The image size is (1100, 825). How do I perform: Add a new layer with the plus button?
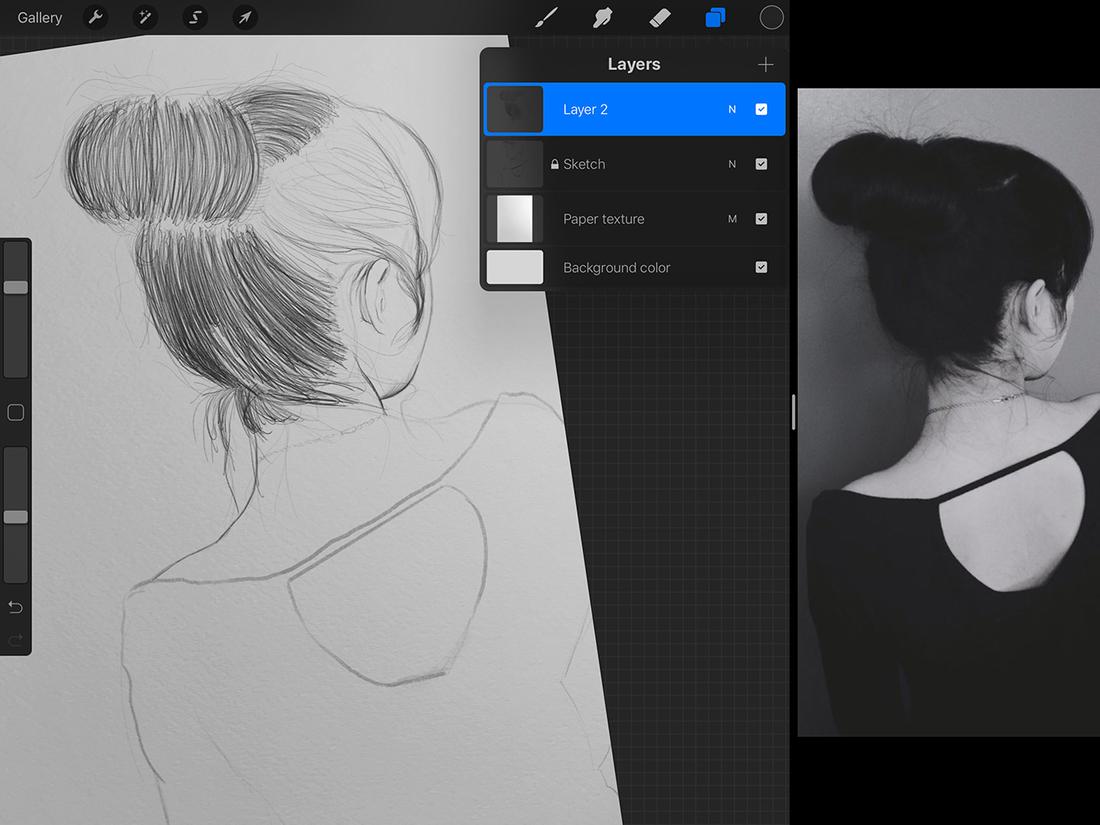tap(765, 63)
